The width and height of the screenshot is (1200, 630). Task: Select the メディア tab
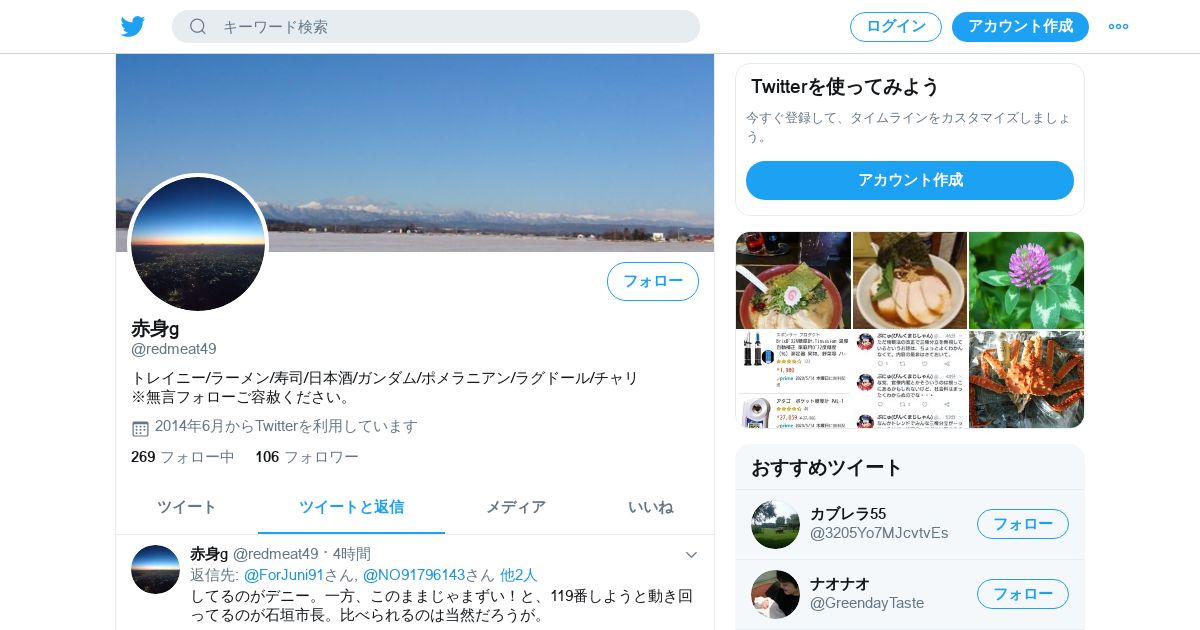point(516,507)
